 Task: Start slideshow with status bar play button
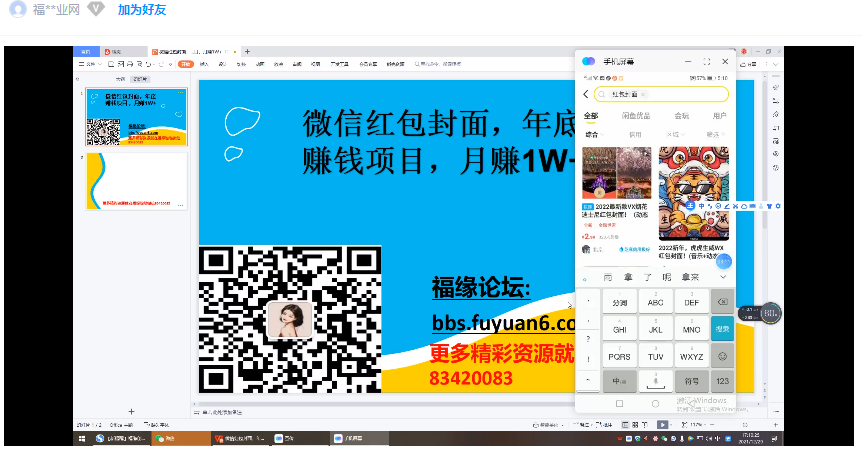click(x=662, y=425)
